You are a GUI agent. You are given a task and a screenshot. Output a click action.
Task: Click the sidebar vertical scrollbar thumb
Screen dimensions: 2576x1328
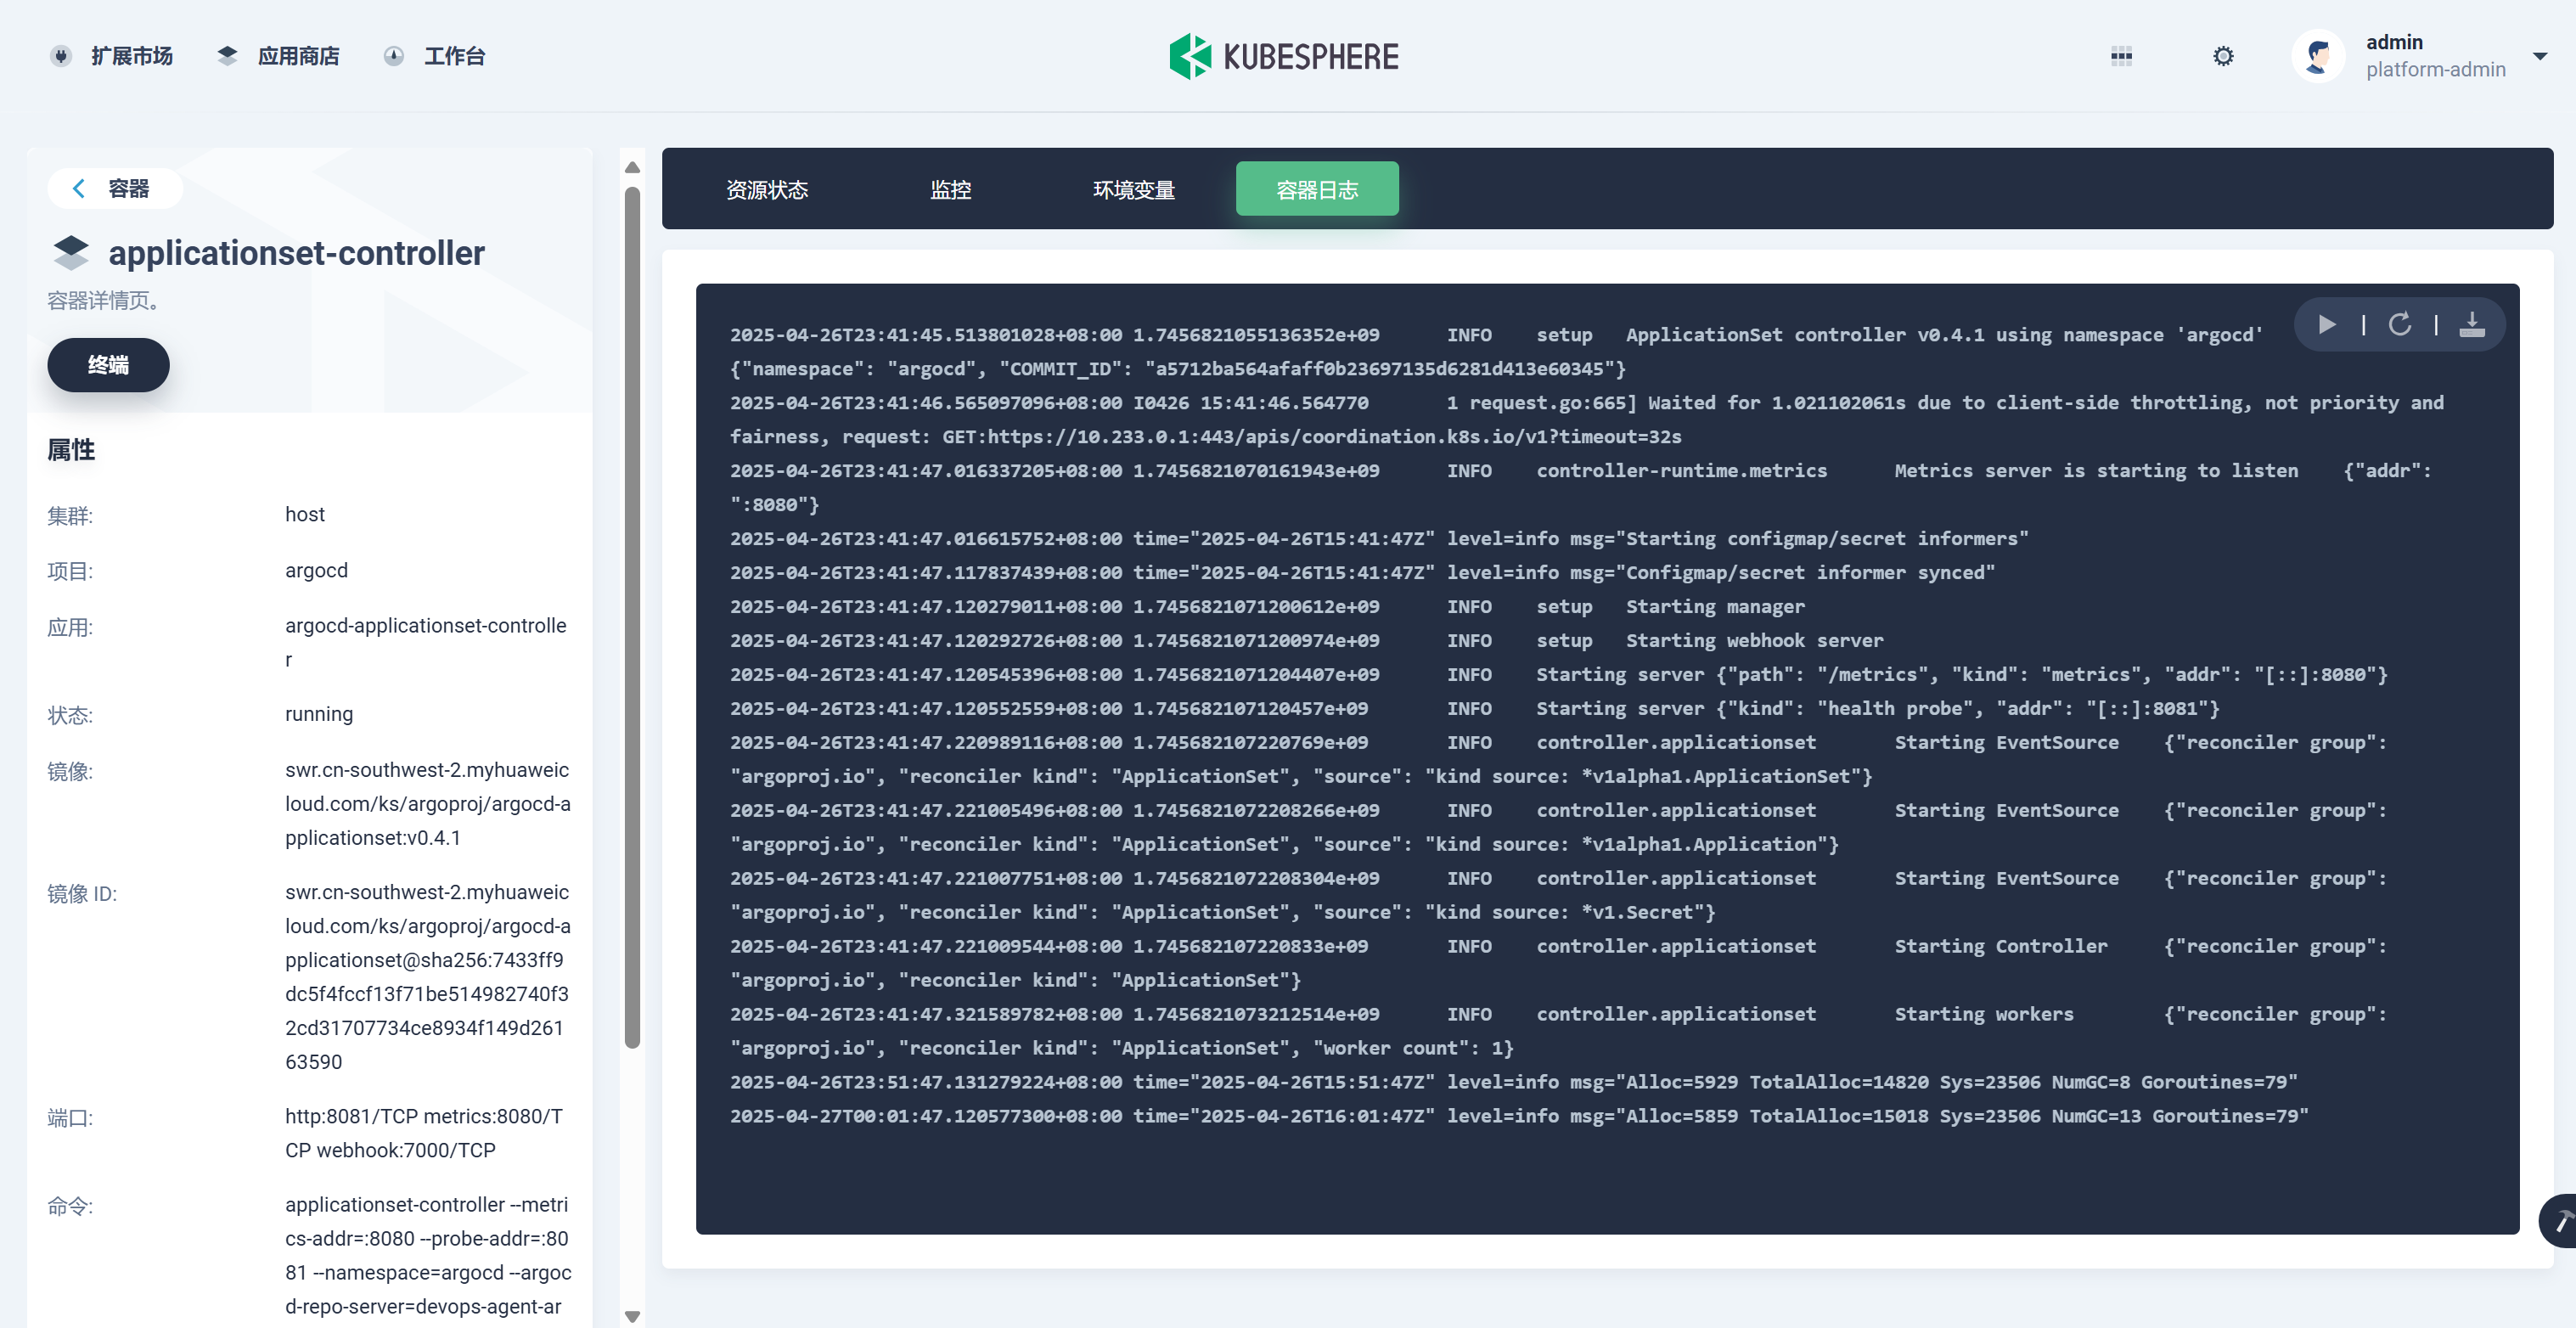click(x=632, y=617)
